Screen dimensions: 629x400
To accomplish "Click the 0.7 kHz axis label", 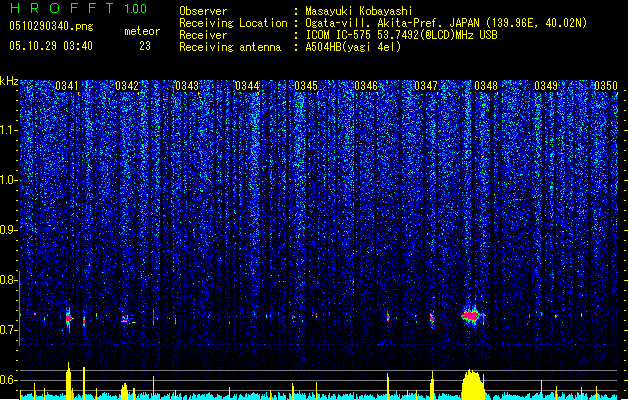I will [x=8, y=330].
